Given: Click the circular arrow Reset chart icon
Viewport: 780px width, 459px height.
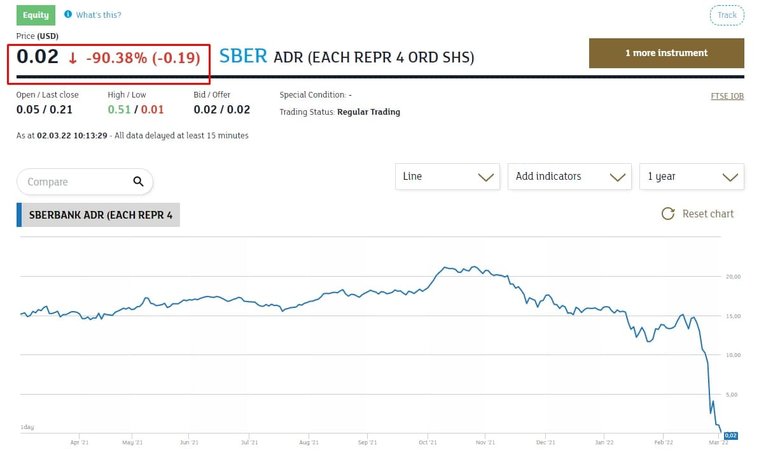Looking at the screenshot, I should pyautogui.click(x=668, y=214).
